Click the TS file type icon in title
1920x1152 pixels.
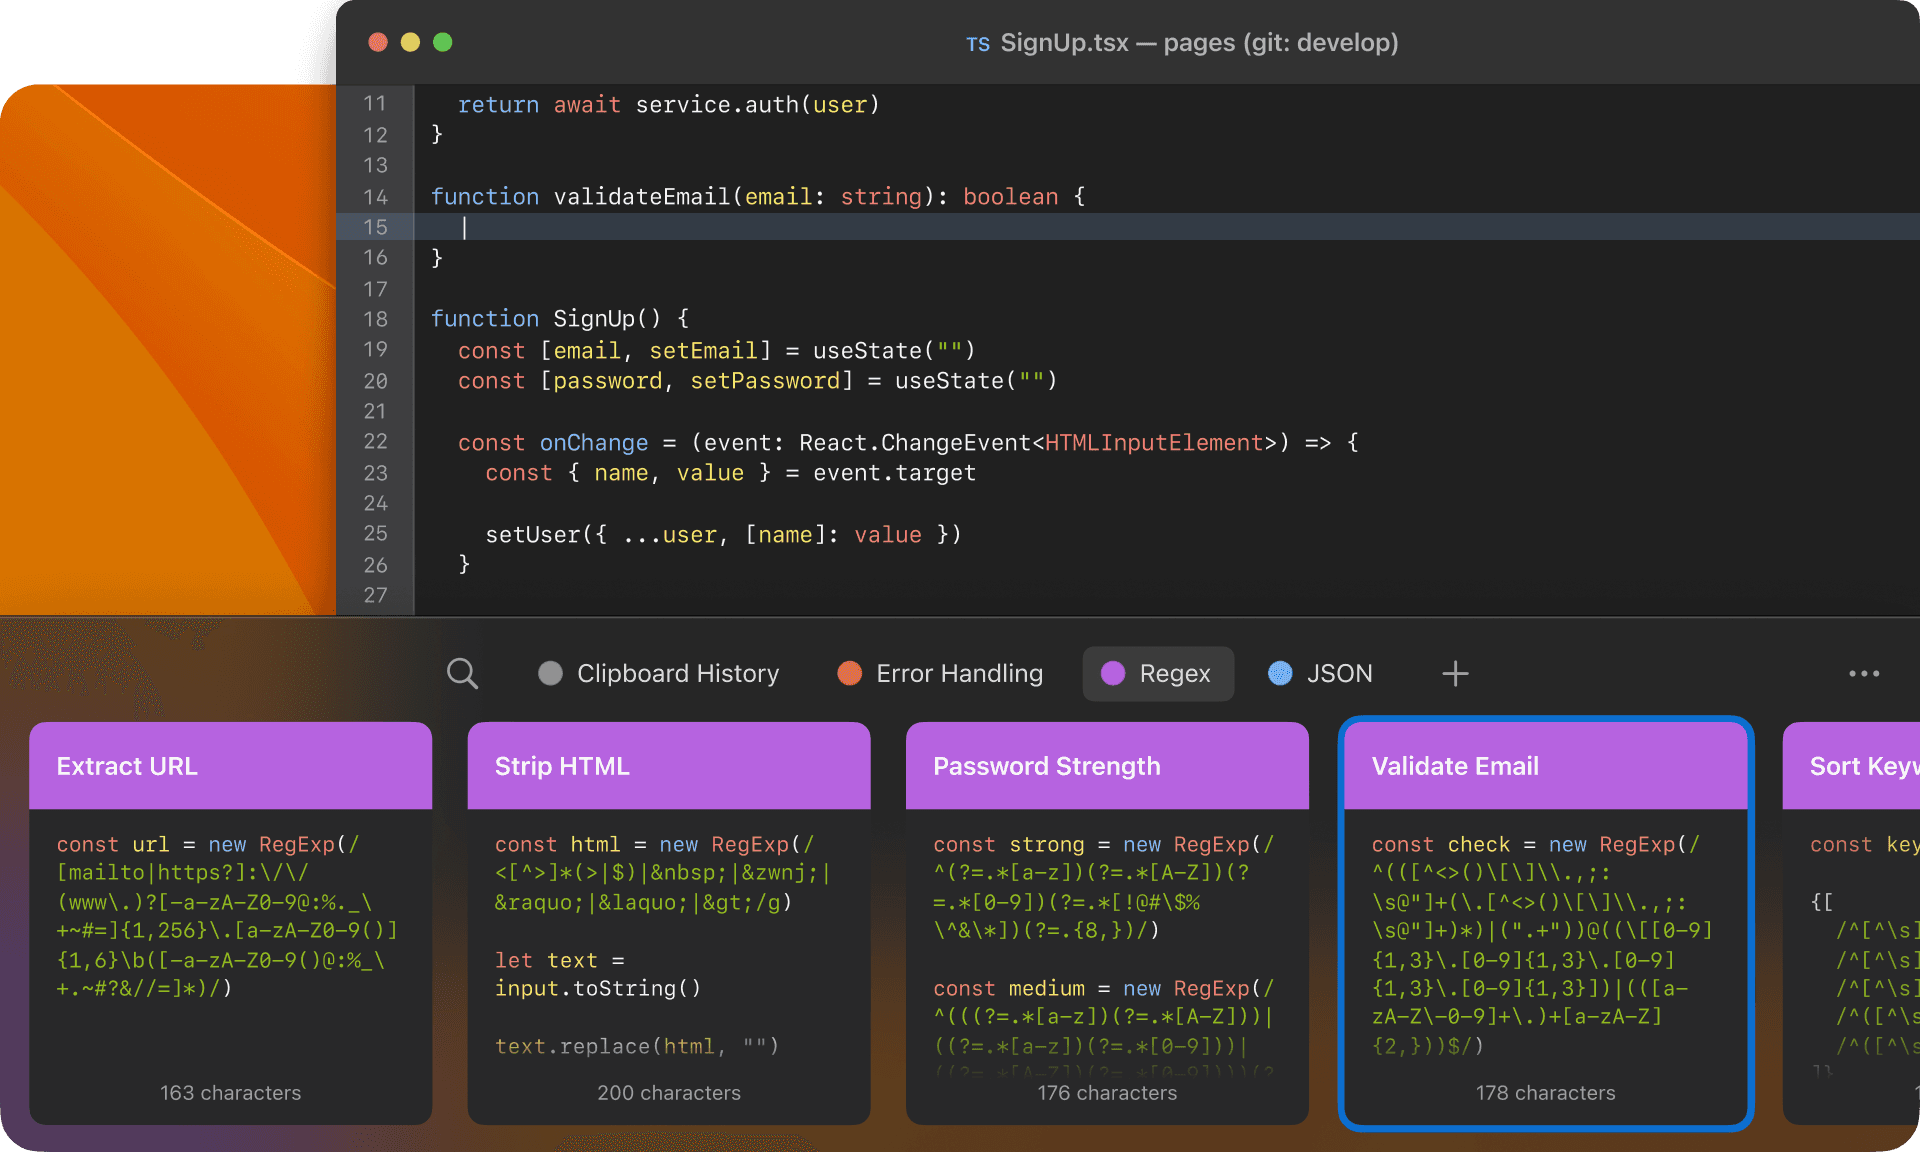point(977,44)
